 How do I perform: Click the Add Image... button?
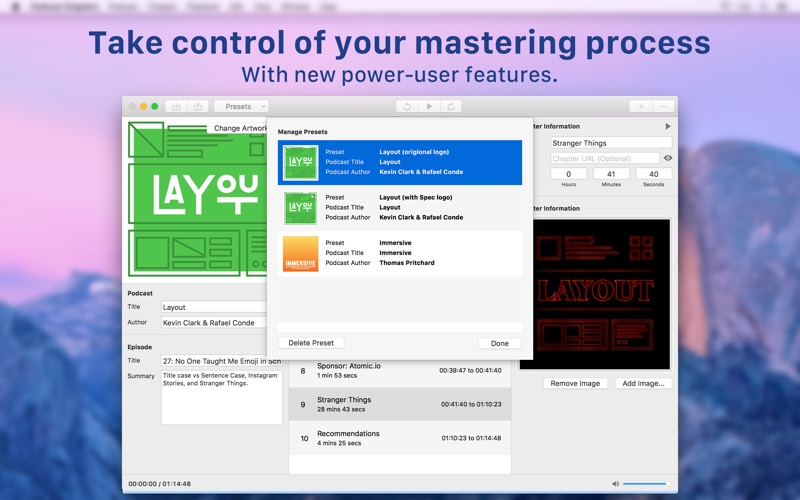click(643, 383)
